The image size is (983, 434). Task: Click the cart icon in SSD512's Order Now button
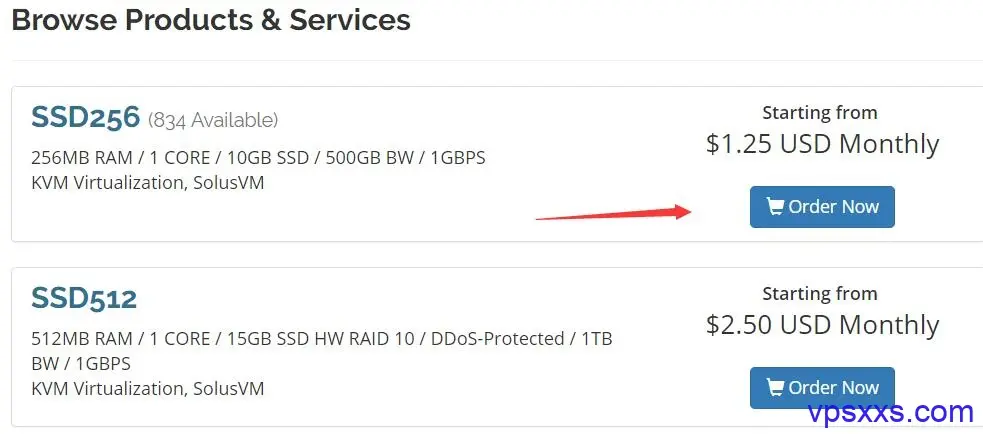tap(775, 388)
